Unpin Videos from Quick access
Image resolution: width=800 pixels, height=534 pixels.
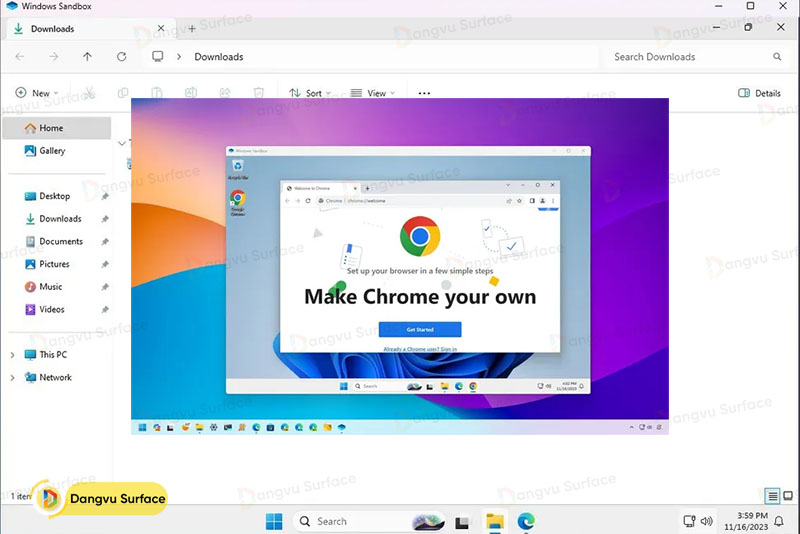click(x=105, y=310)
